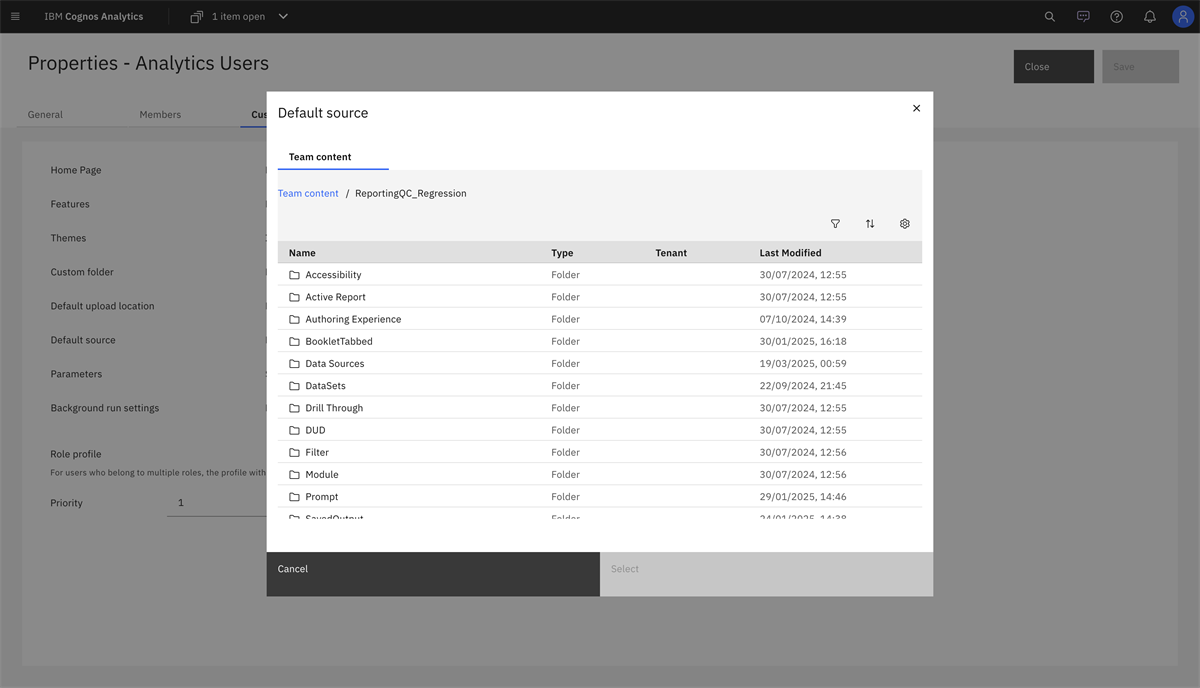This screenshot has width=1200, height=688.
Task: Click the Data Sources folder icon
Action: [295, 364]
